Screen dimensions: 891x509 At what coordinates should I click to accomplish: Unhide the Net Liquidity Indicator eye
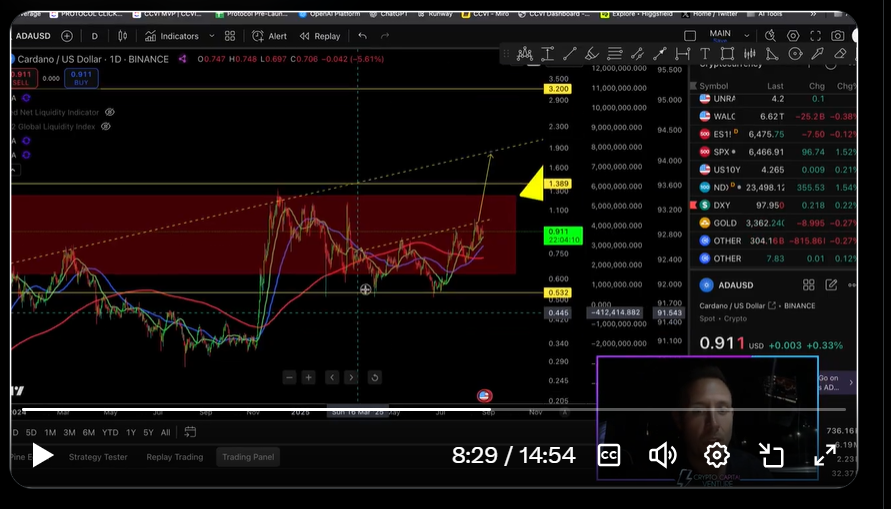tap(110, 112)
